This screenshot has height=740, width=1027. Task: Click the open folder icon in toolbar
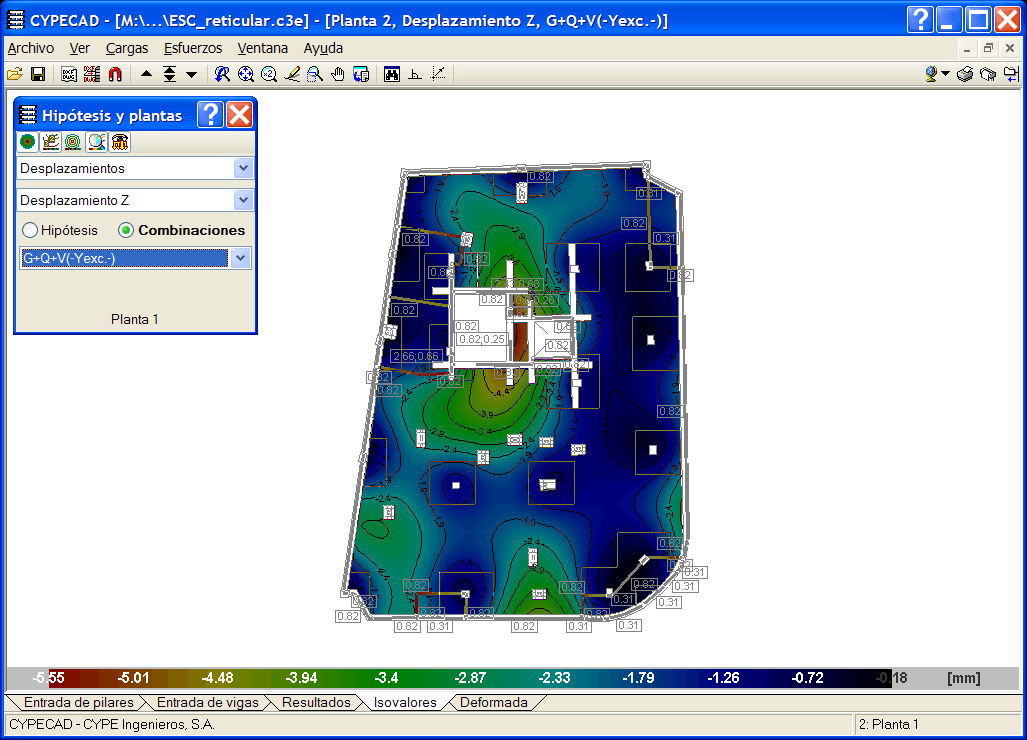[14, 74]
